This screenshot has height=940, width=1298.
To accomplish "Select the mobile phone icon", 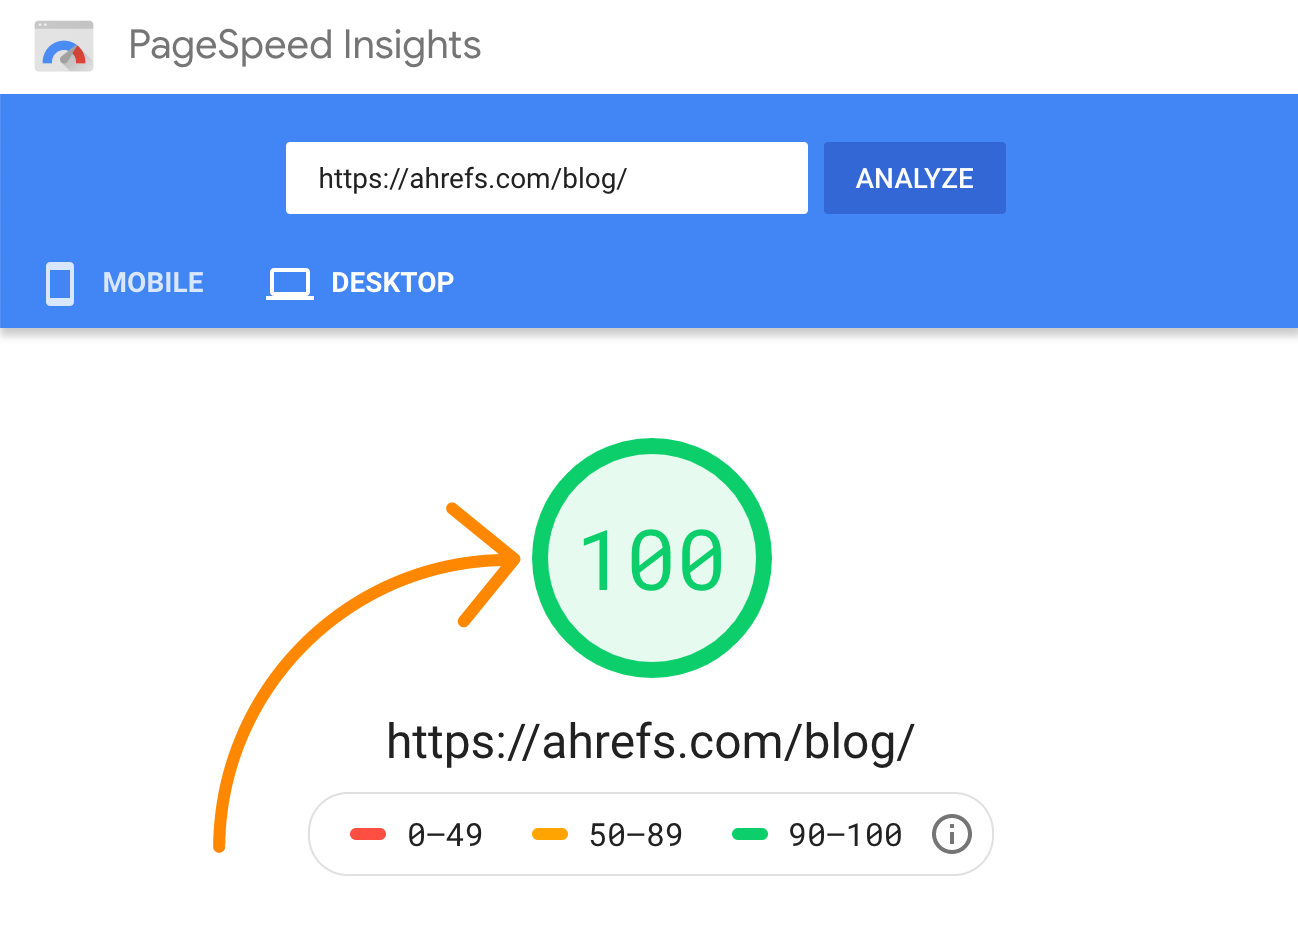I will (59, 283).
